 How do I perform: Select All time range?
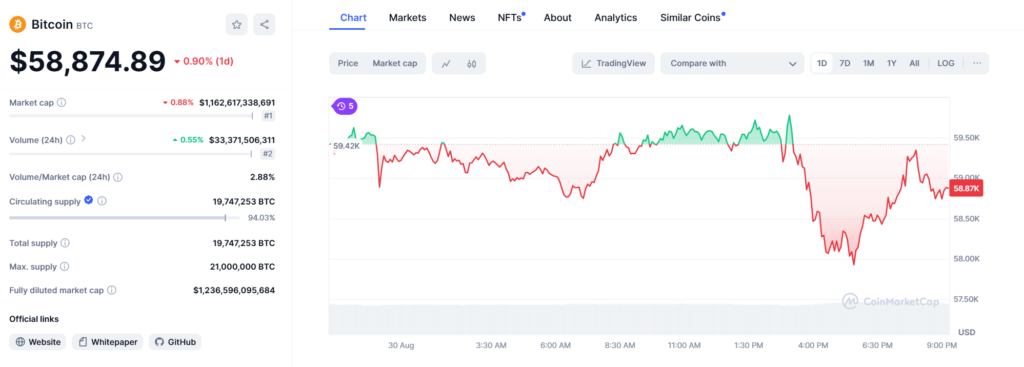tap(914, 63)
